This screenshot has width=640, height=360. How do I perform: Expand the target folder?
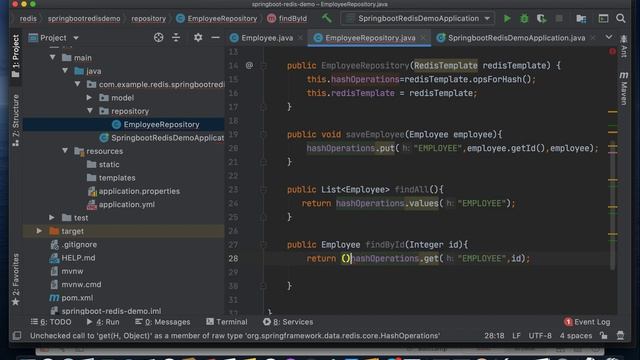click(39, 231)
